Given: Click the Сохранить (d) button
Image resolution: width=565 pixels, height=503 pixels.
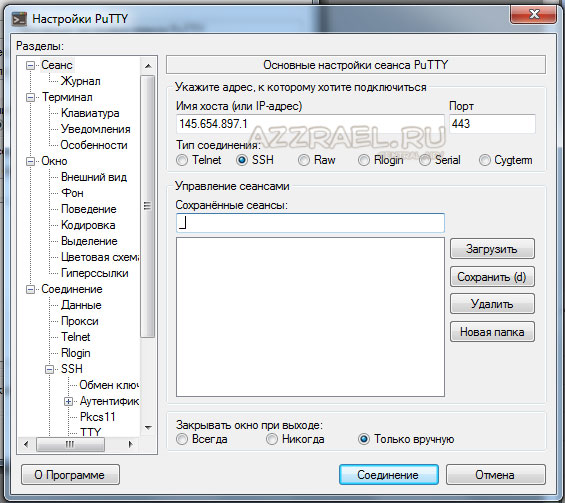Looking at the screenshot, I should (492, 277).
